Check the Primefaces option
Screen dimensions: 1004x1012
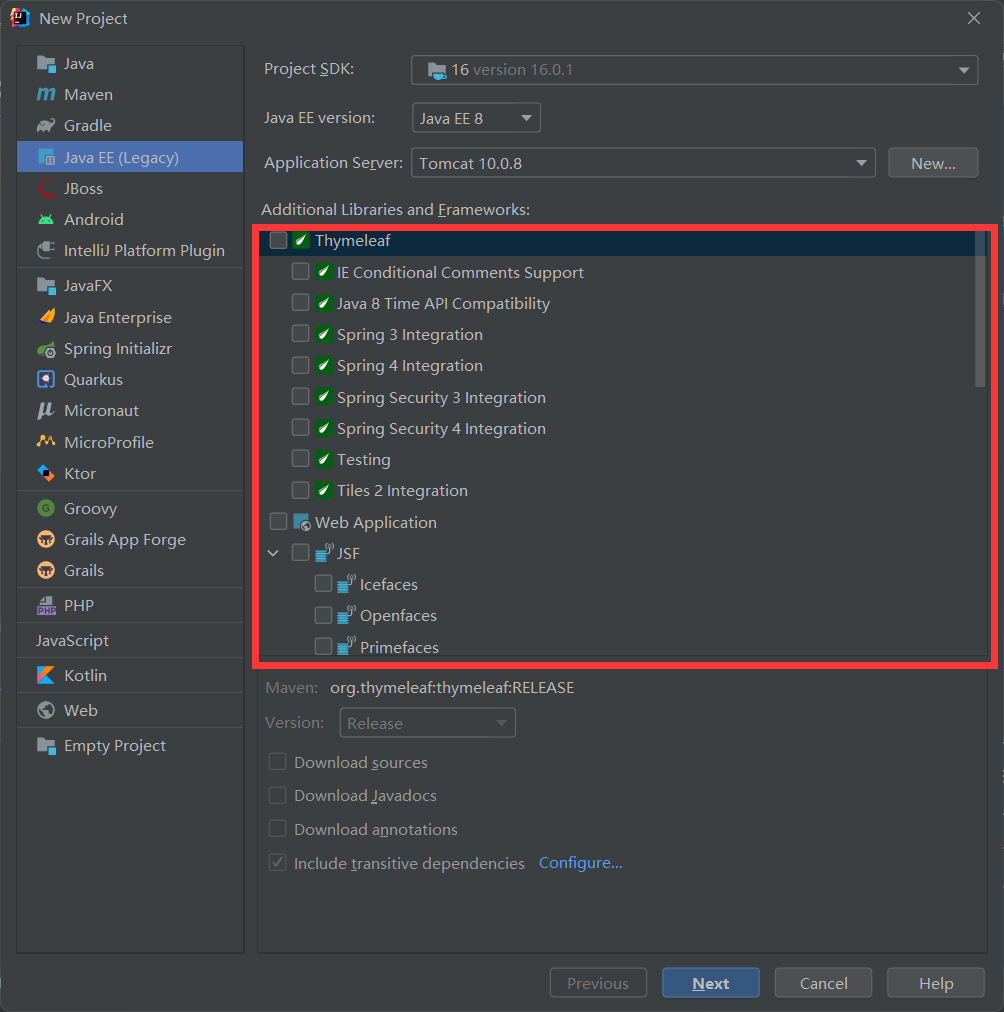click(323, 646)
